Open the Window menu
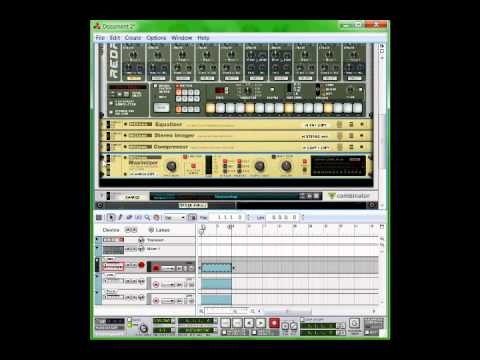Viewport: 480px width, 360px height. [x=182, y=38]
